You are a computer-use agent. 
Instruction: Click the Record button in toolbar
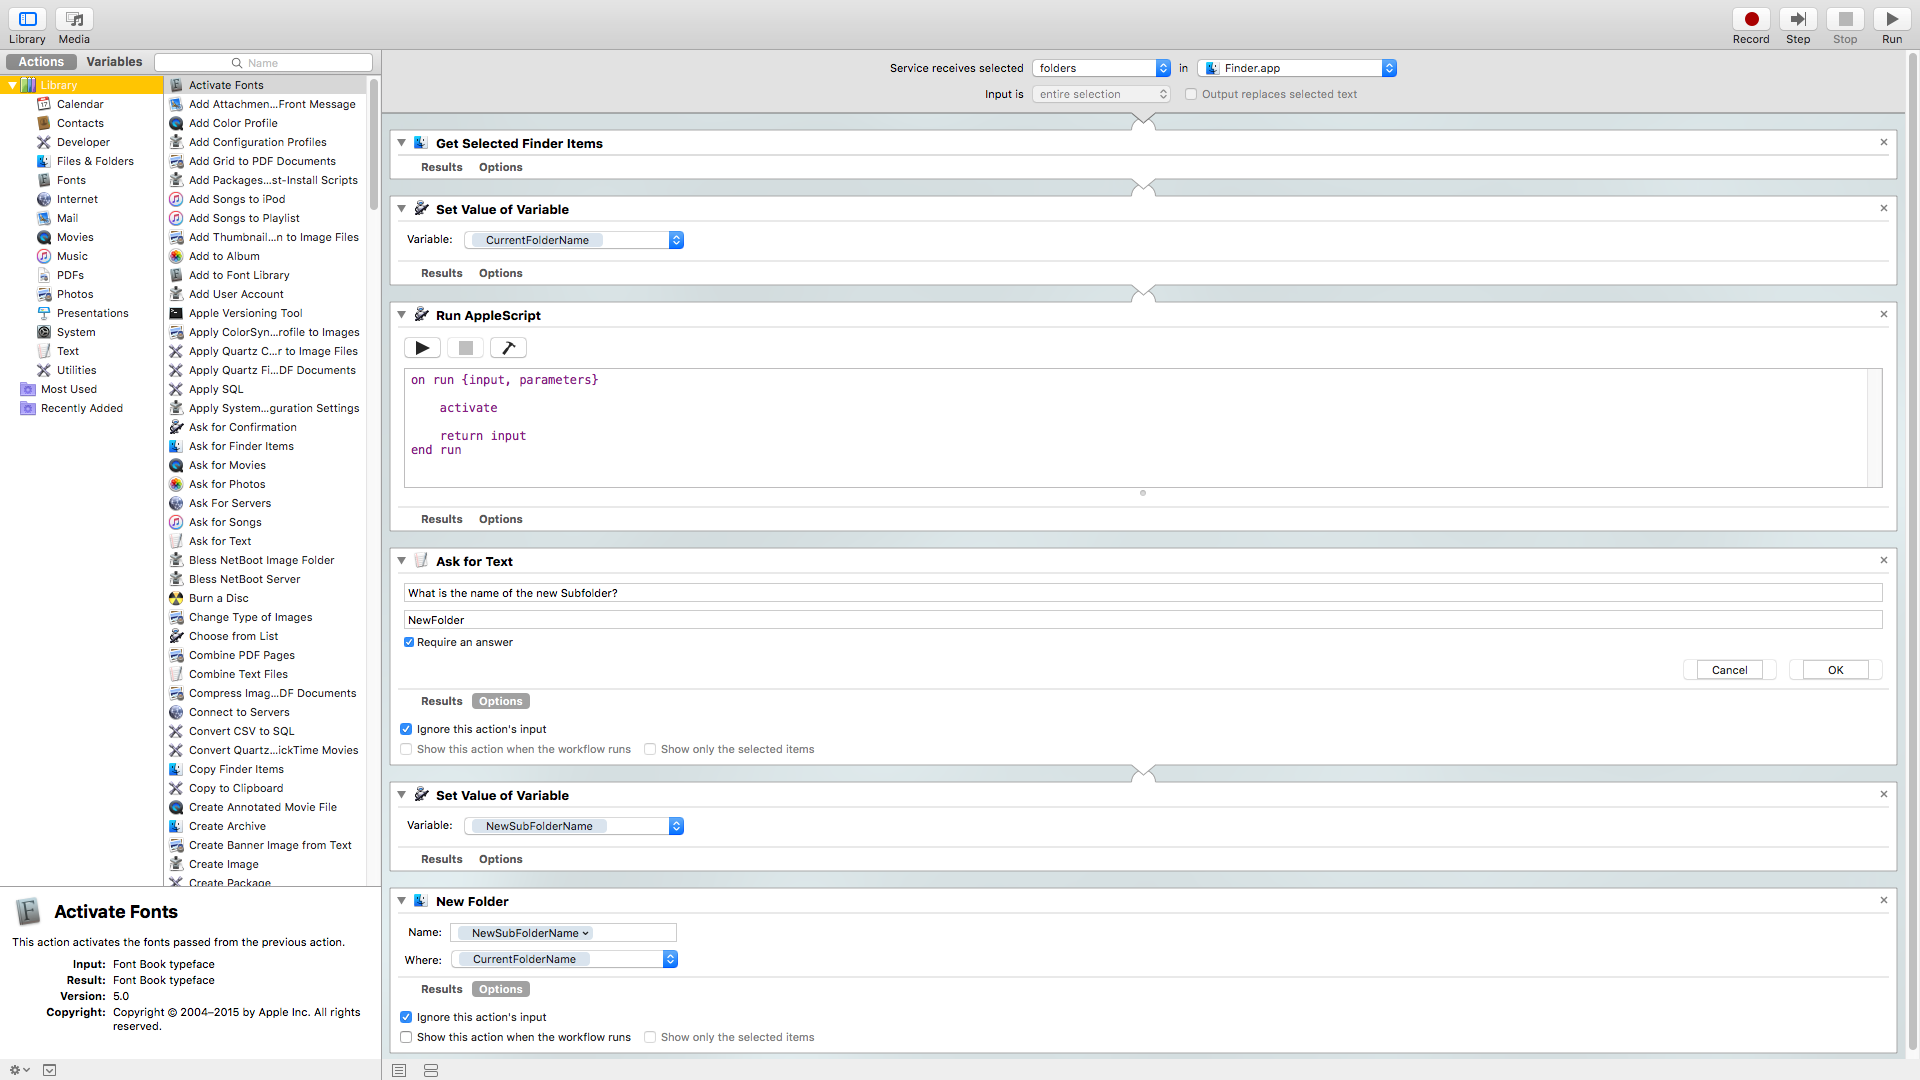coord(1751,20)
